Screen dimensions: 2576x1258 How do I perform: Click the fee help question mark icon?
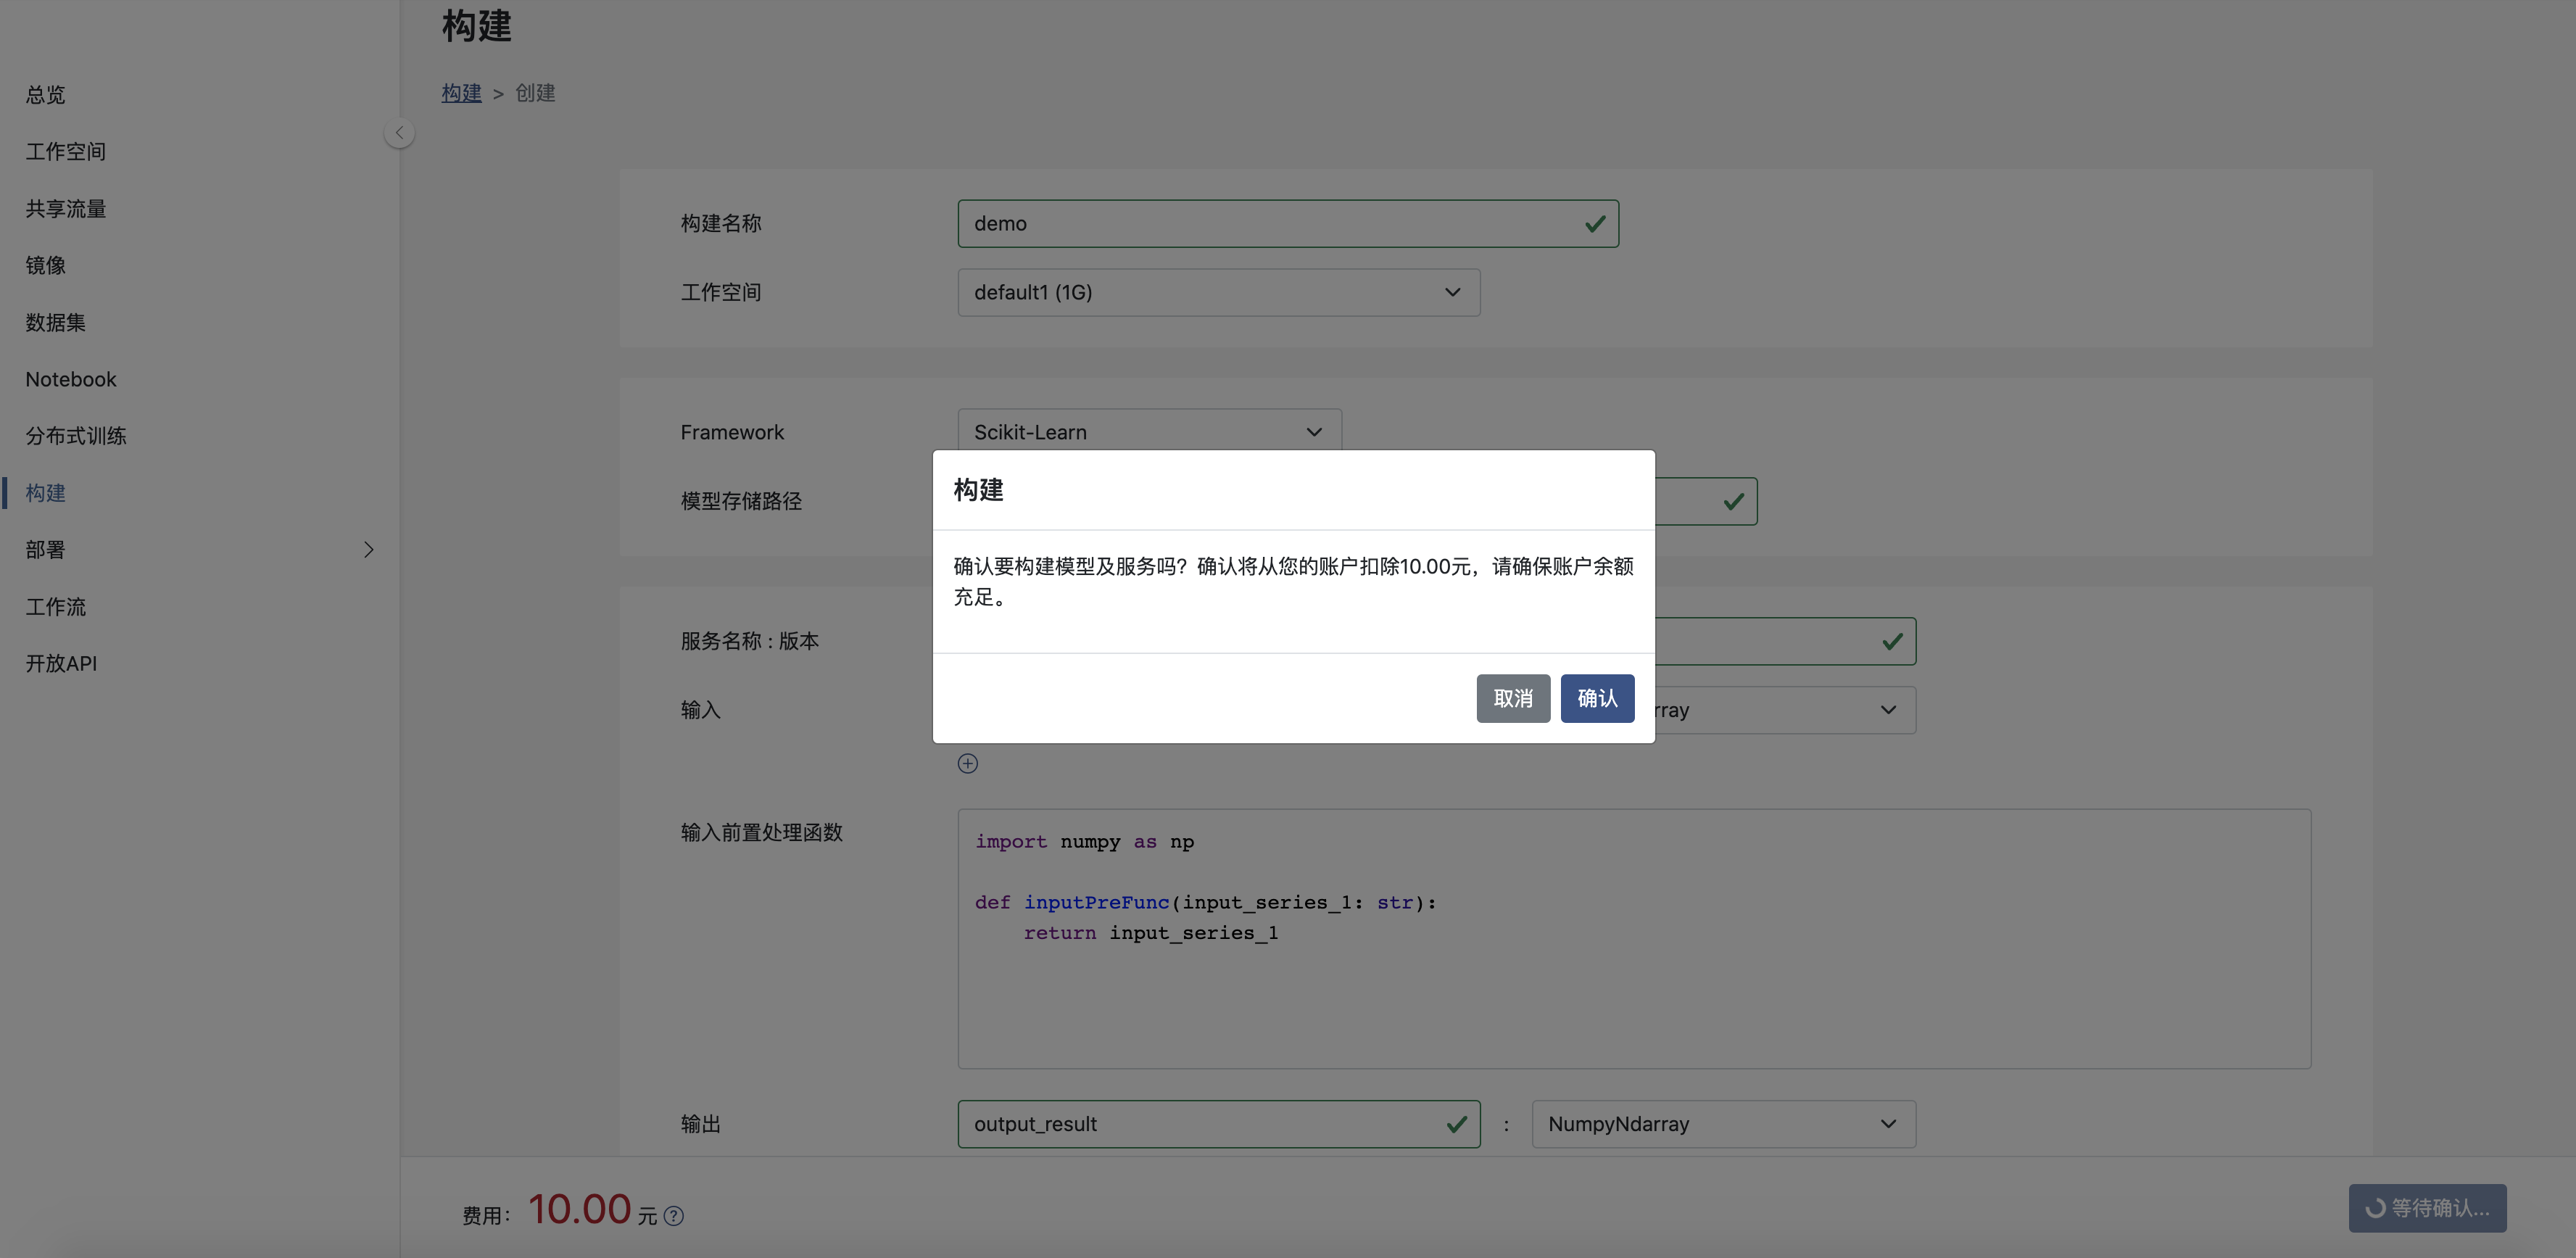click(674, 1216)
